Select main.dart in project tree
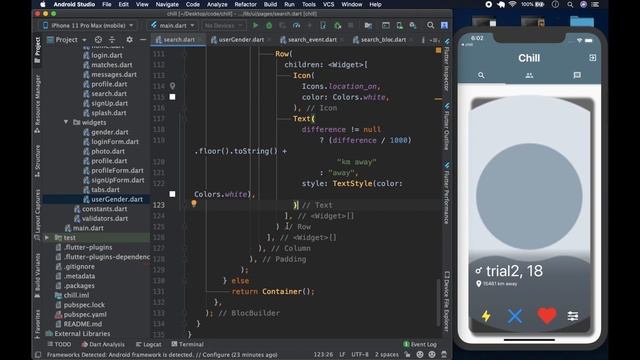The height and width of the screenshot is (360, 640). [88, 228]
